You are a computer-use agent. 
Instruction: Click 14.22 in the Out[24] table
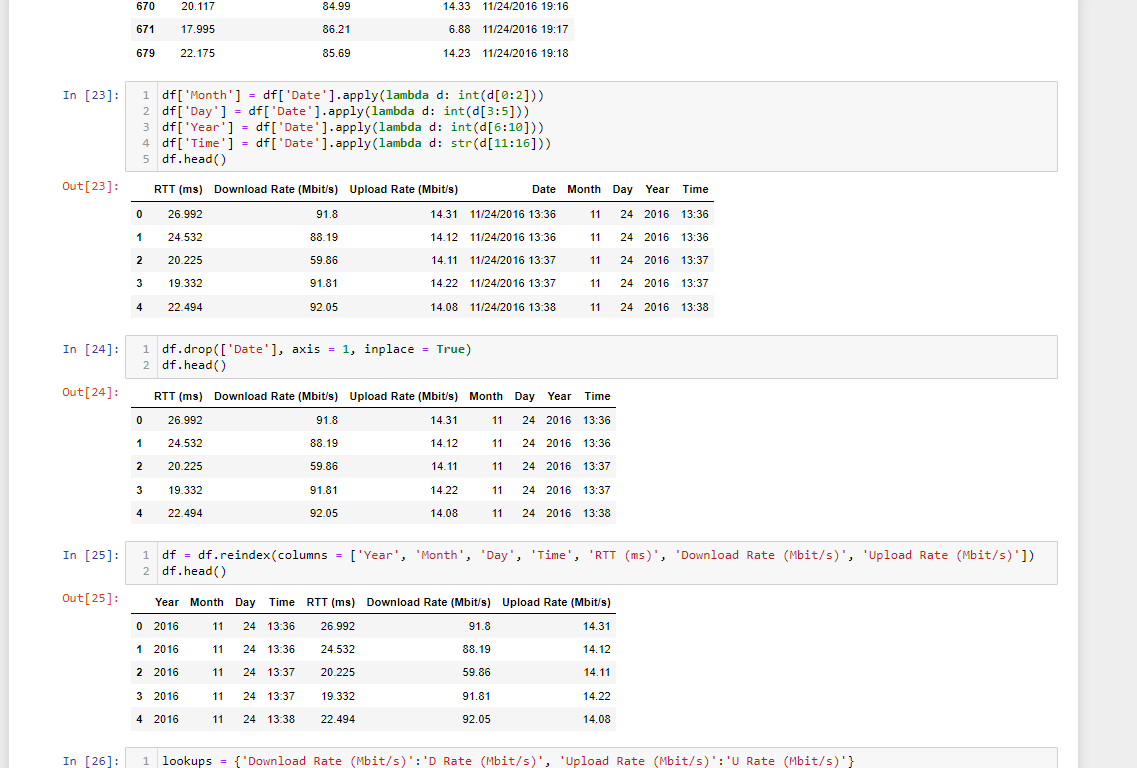coord(445,490)
